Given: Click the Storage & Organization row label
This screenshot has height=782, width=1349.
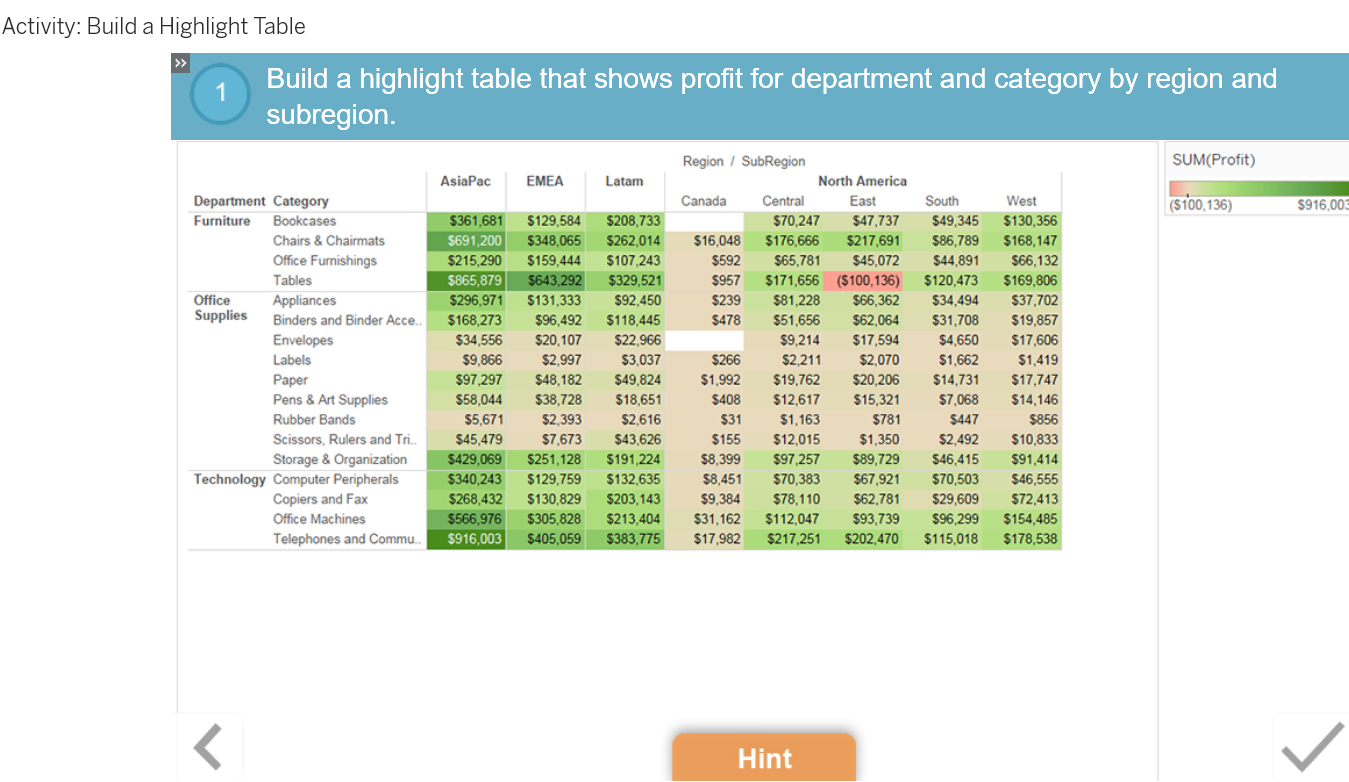Looking at the screenshot, I should tap(340, 460).
